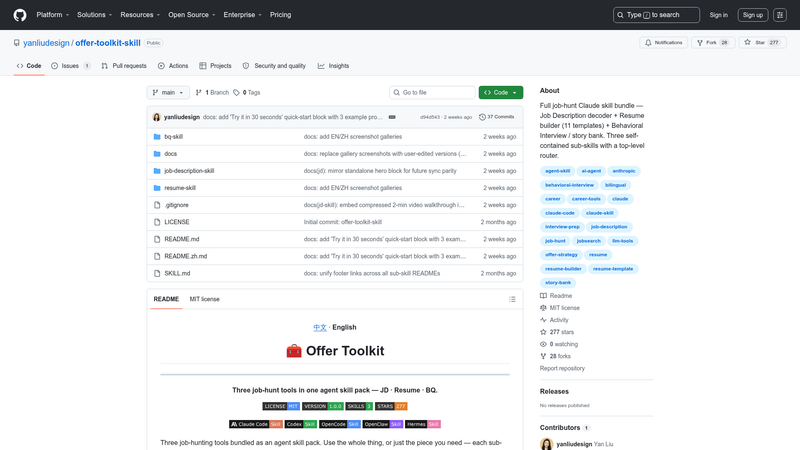Go to Pricing page
This screenshot has width=800, height=450.
(281, 15)
